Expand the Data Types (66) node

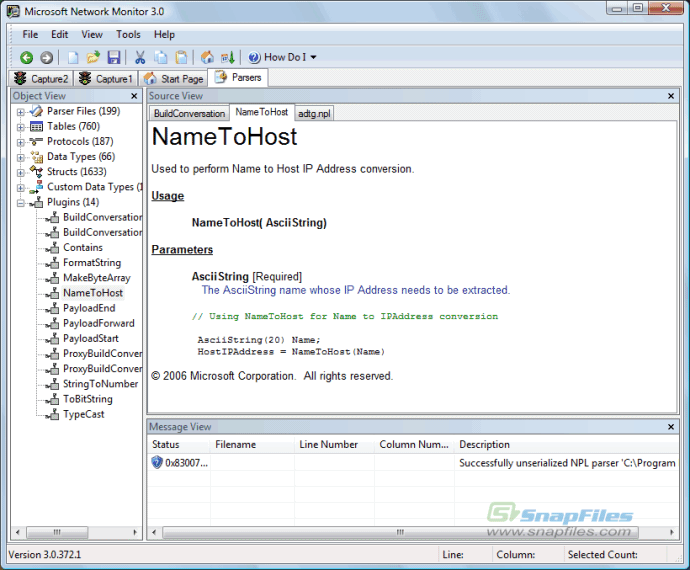[21, 158]
